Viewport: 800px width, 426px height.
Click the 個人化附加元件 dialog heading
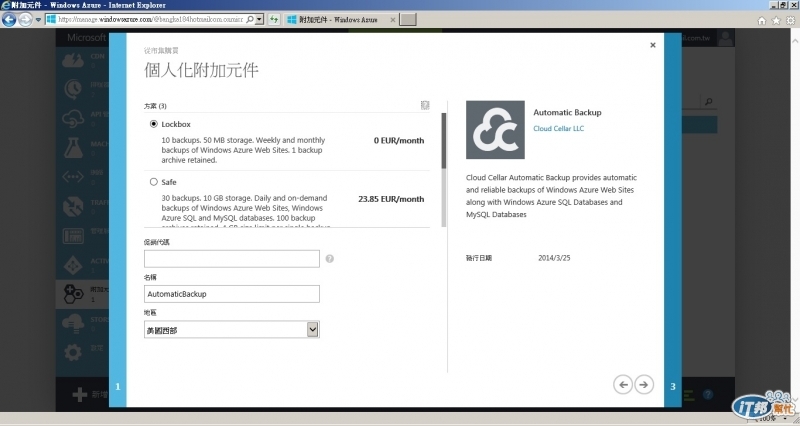(x=201, y=70)
